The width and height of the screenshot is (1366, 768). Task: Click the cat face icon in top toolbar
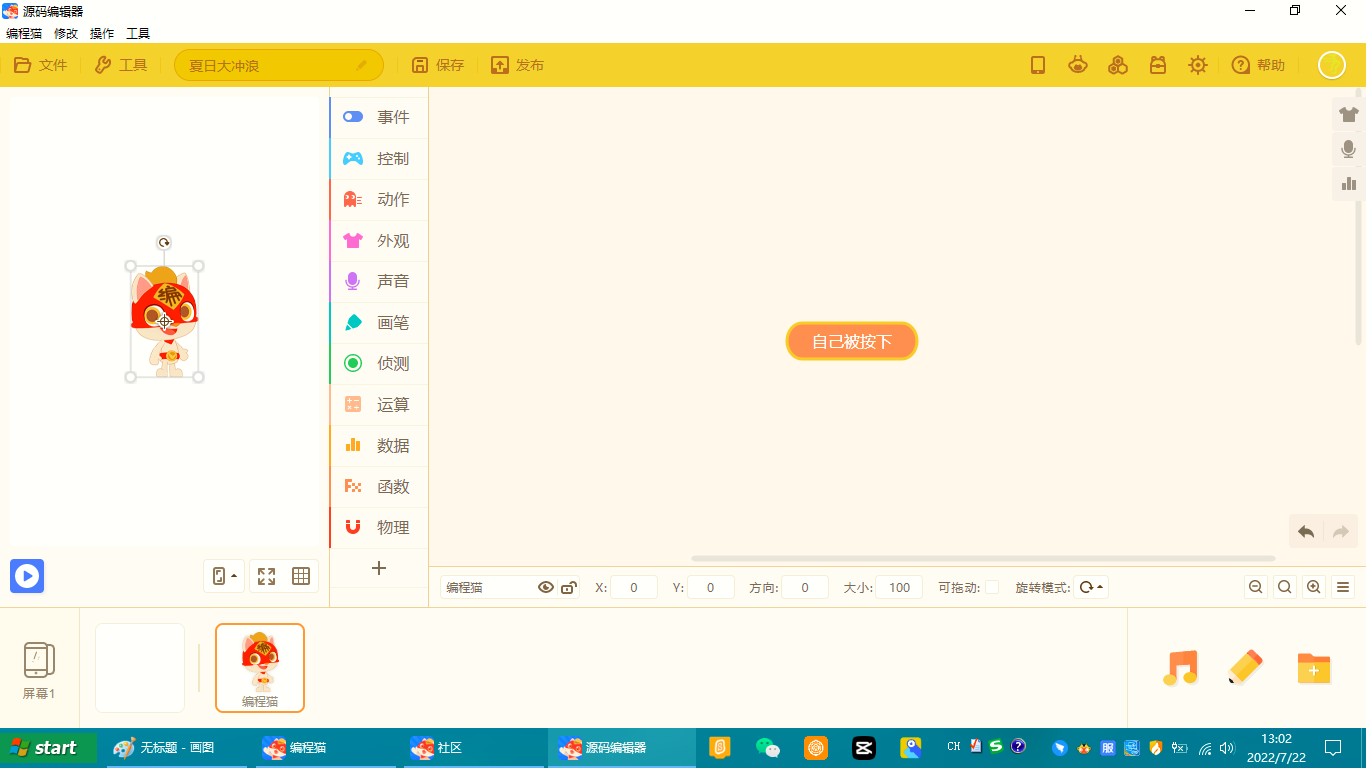(1078, 65)
